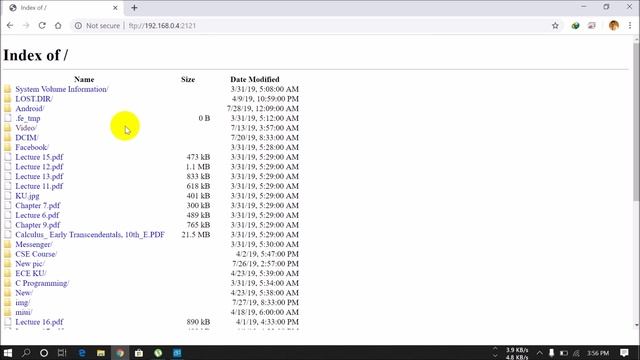Close the Index of / tab

pyautogui.click(x=115, y=7)
